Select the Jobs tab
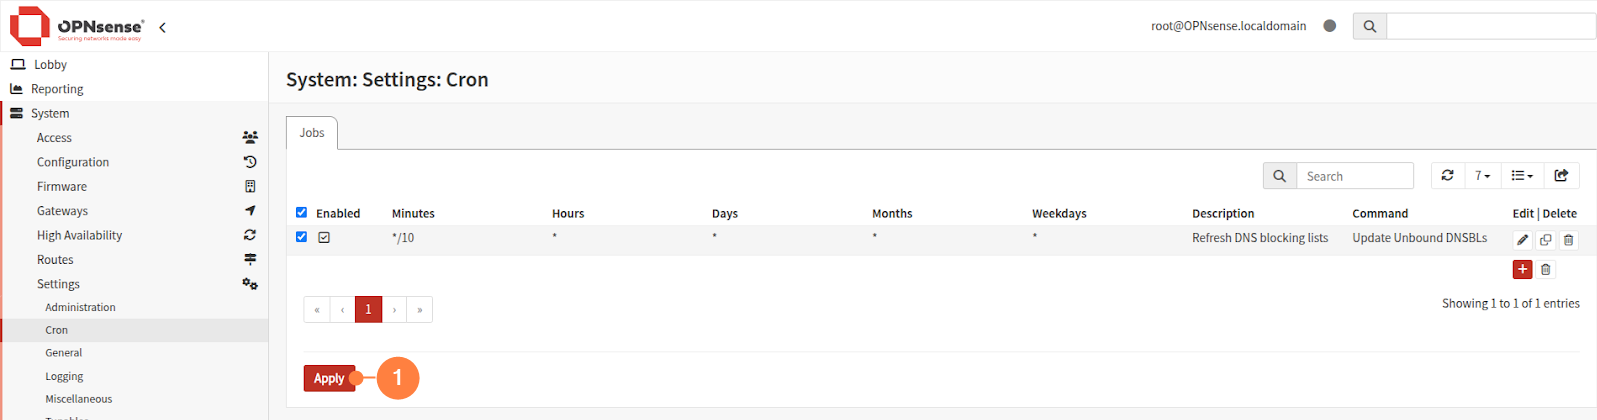The height and width of the screenshot is (420, 1597). (x=312, y=133)
